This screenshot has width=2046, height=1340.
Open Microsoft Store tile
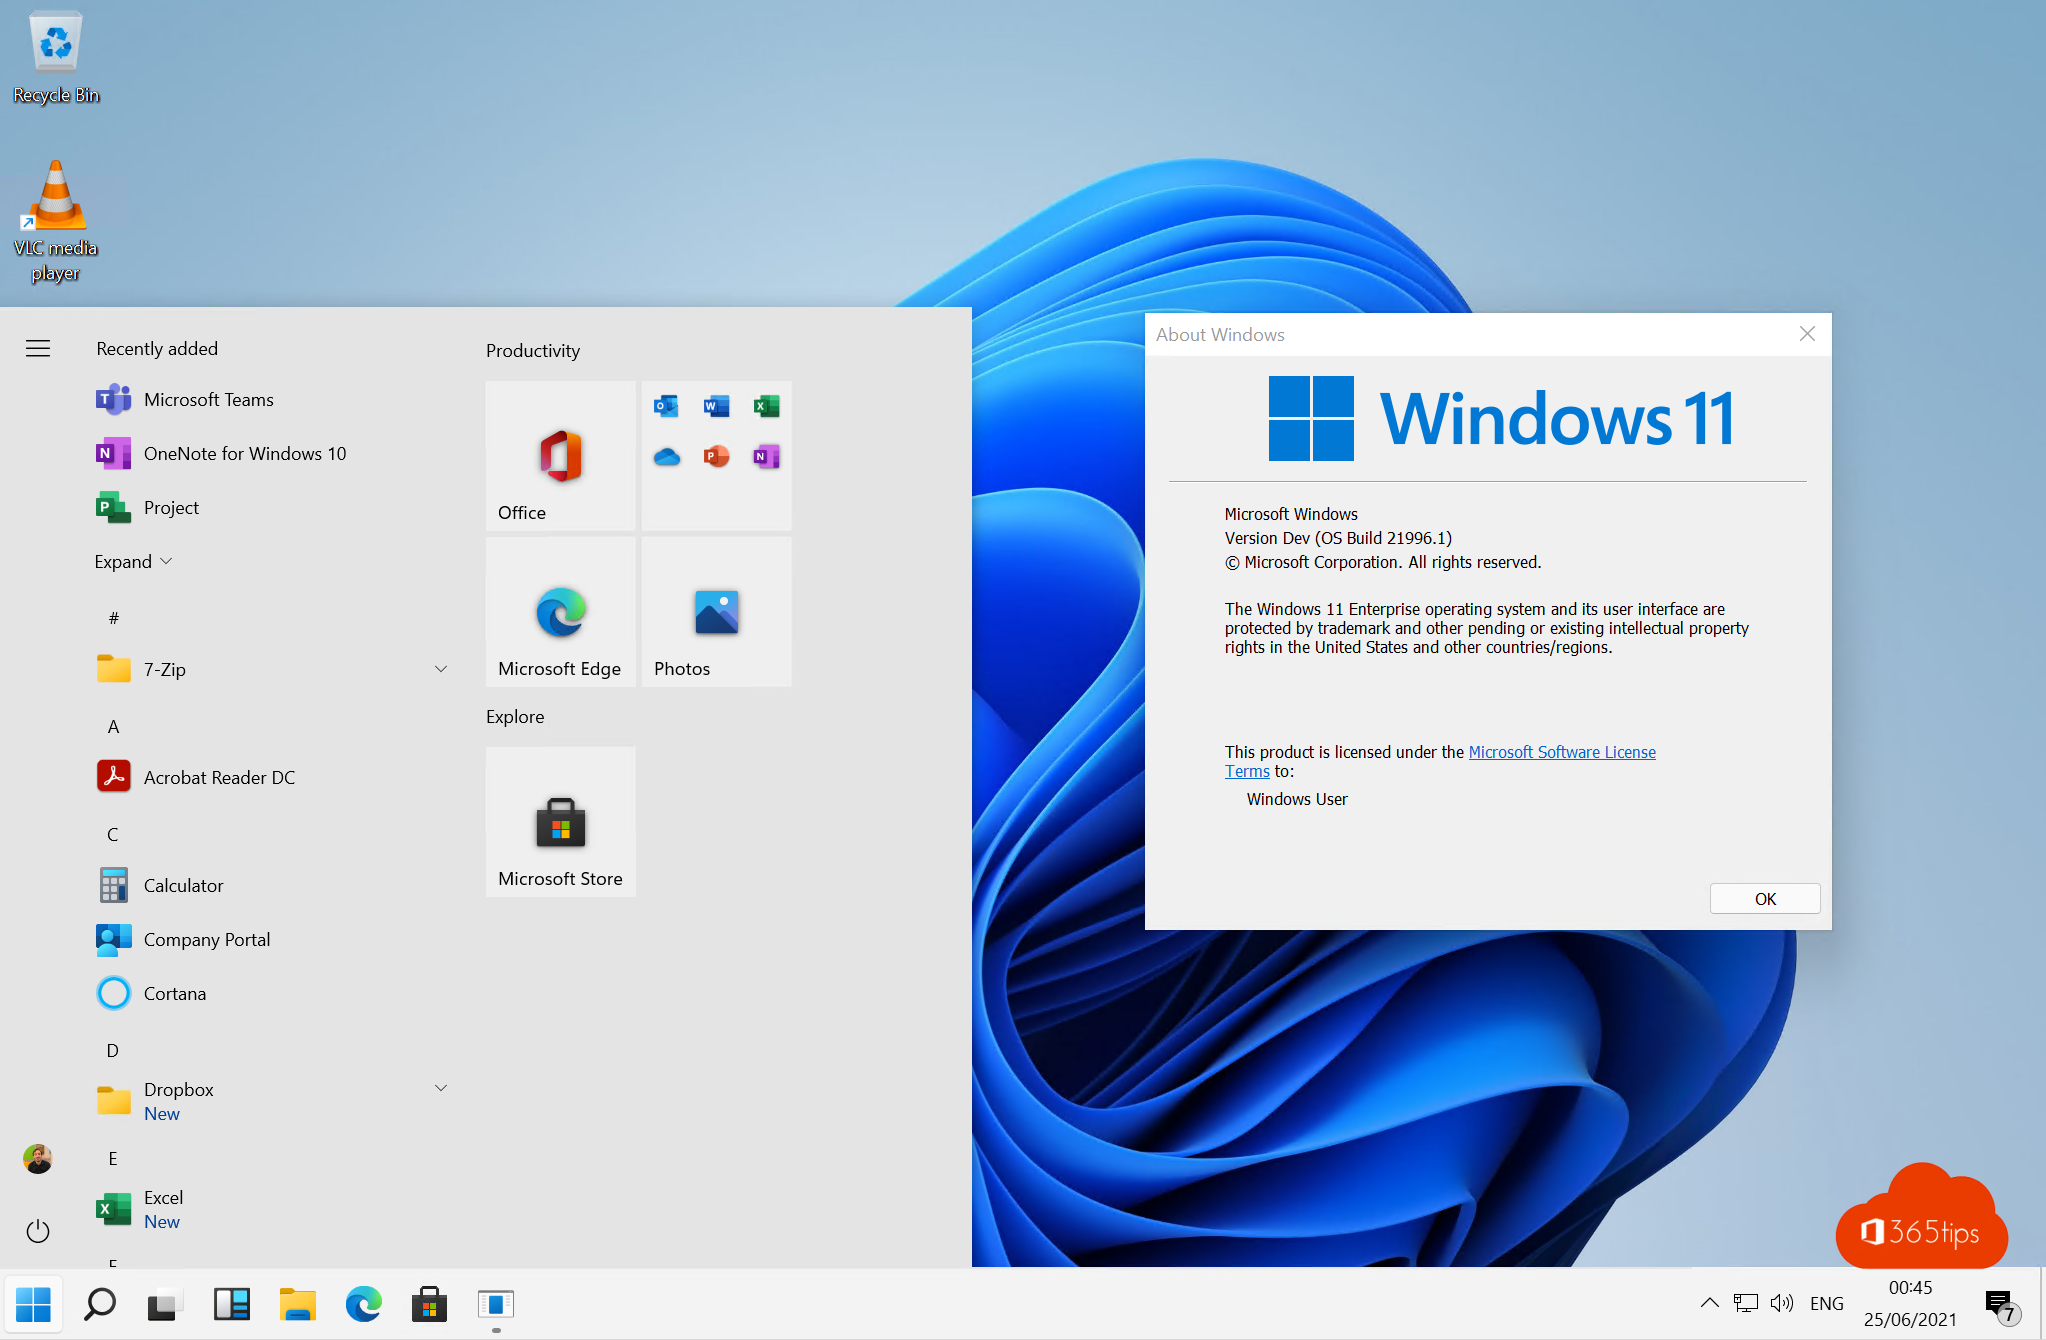561,821
